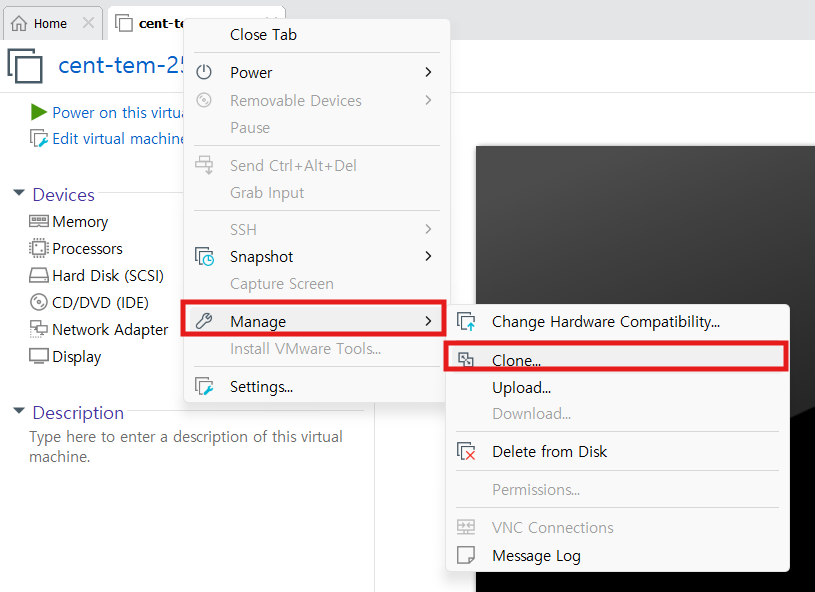Expand the SSH submenu arrow
The image size is (815, 592).
[428, 229]
